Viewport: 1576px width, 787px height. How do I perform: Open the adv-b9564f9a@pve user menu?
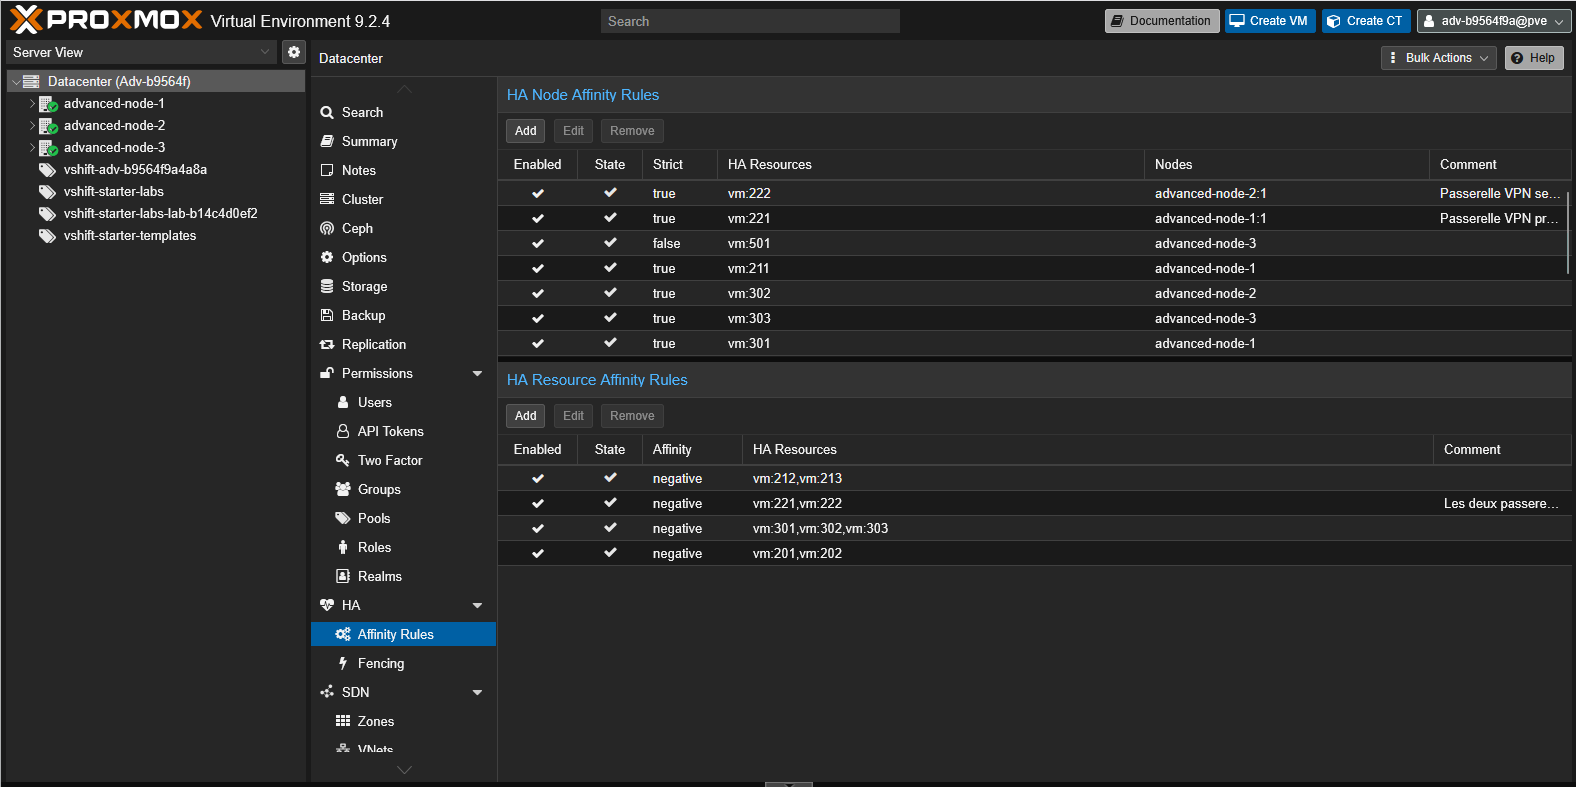pyautogui.click(x=1494, y=21)
